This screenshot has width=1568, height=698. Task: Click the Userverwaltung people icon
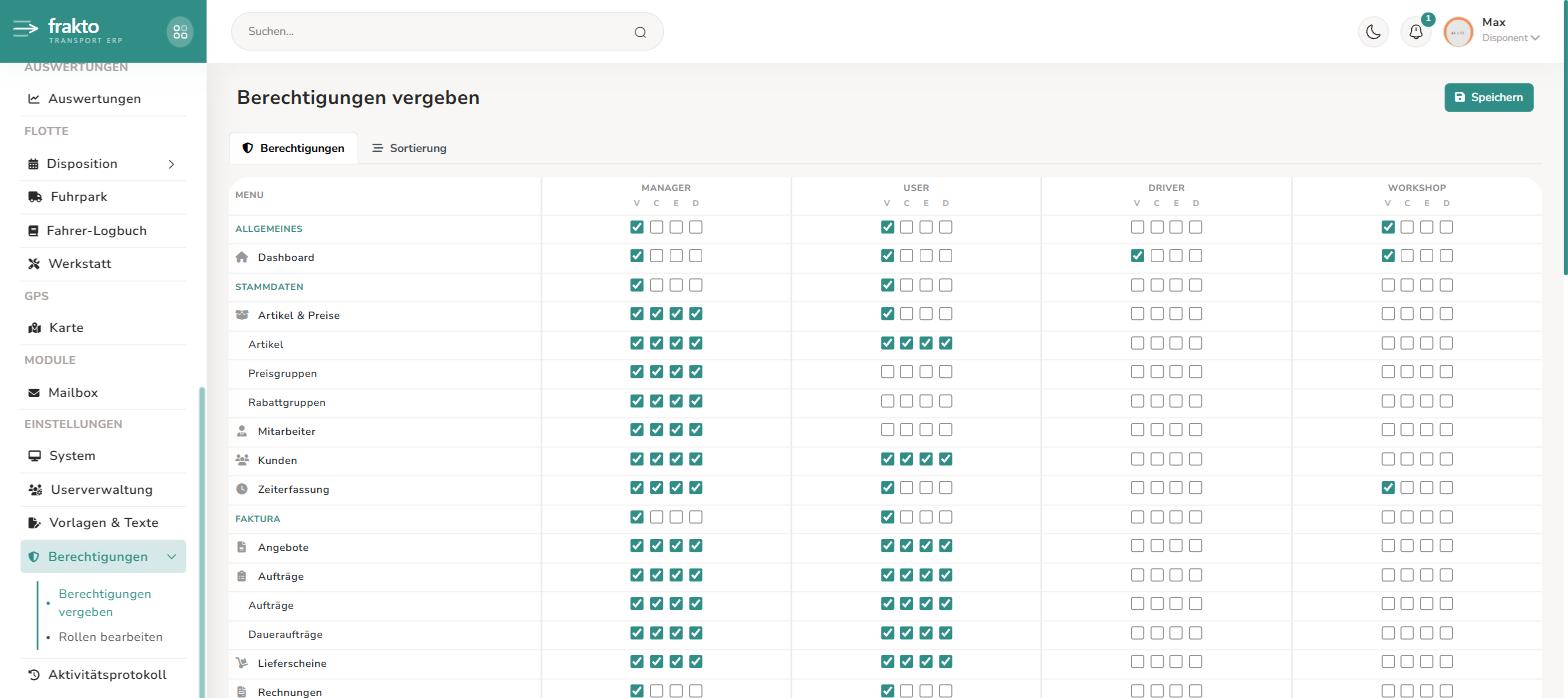35,490
